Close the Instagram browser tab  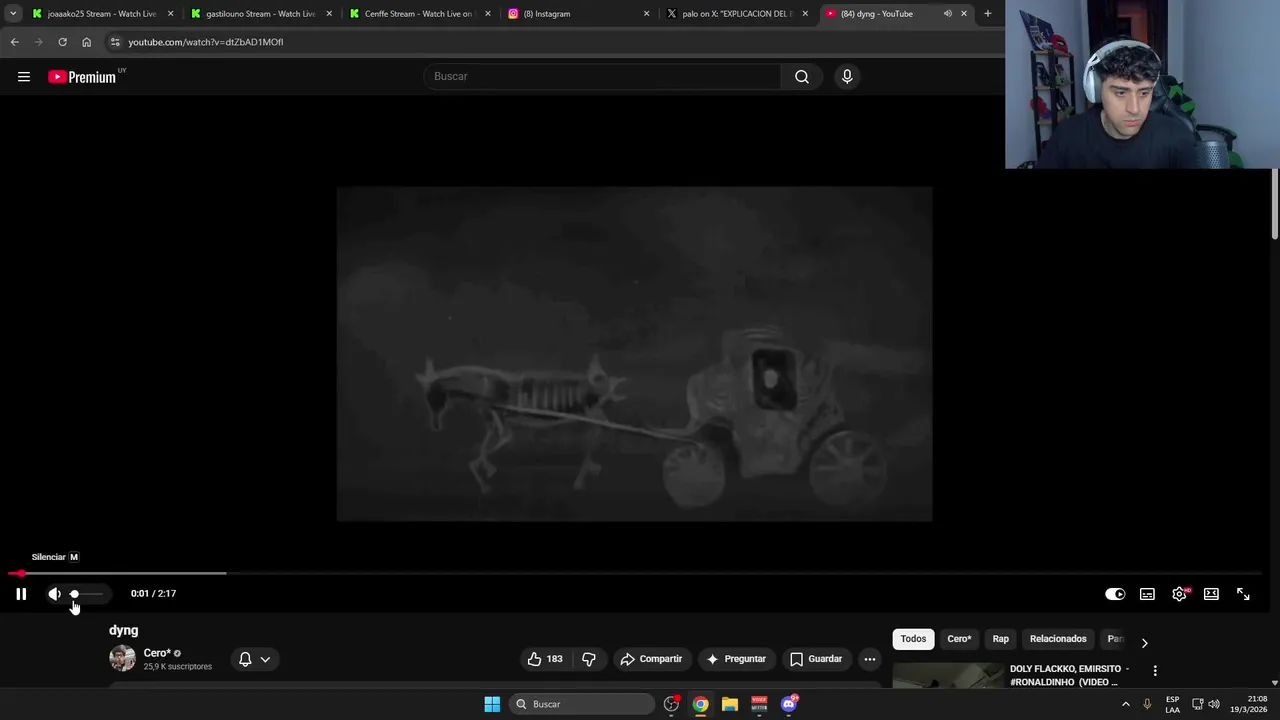(x=646, y=14)
